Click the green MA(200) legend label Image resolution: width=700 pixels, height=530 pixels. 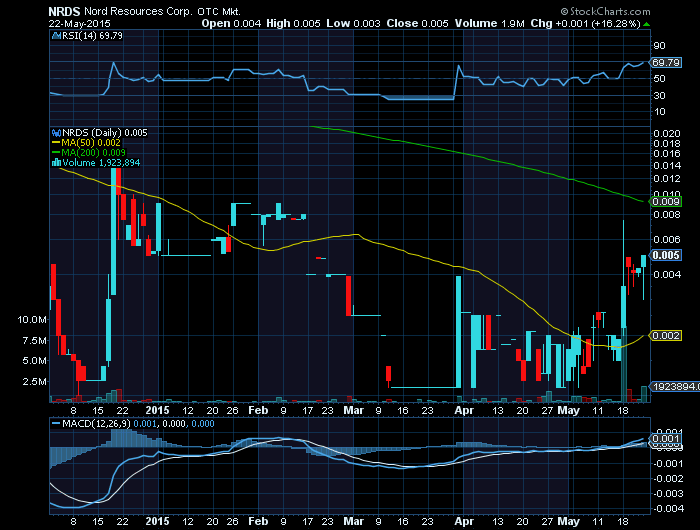[95, 152]
